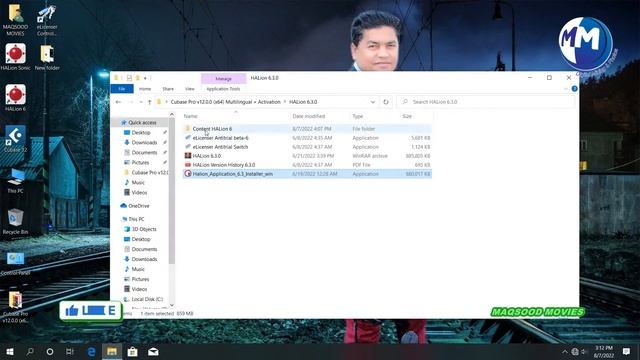Select HALion Version History 6.3.0 PDF
This screenshot has height=360, width=640.
[307, 165]
